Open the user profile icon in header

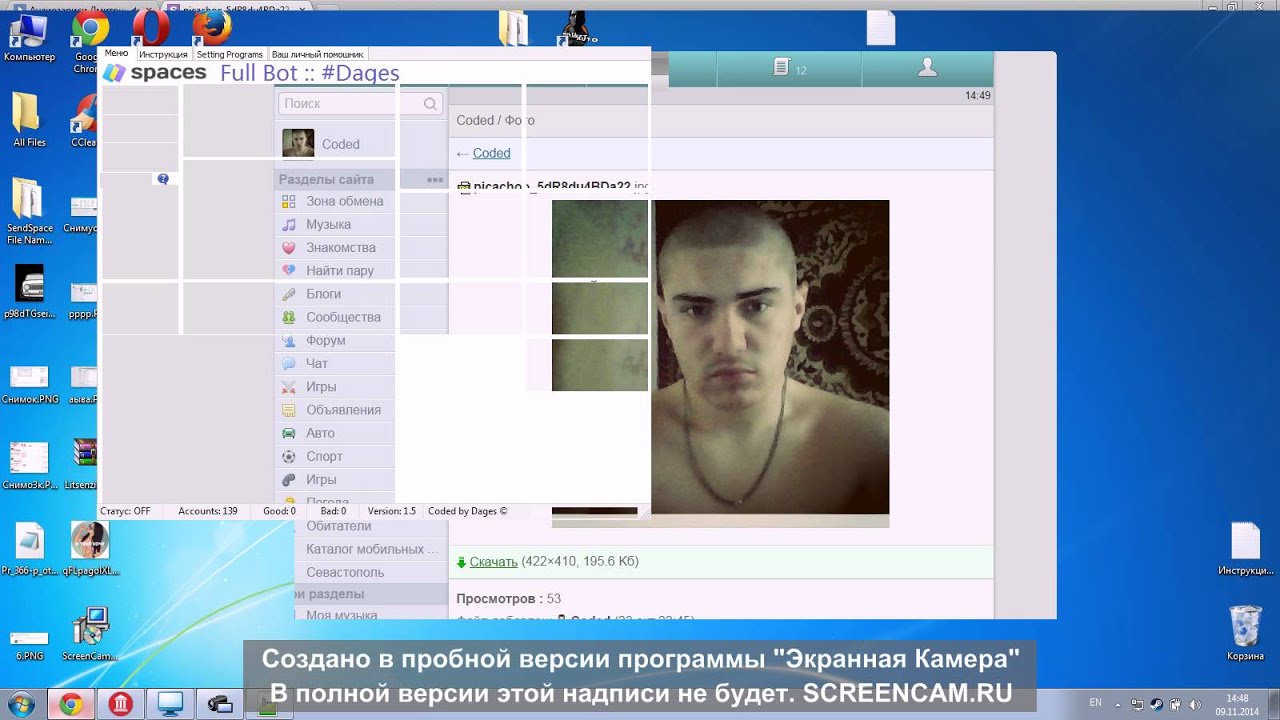tap(927, 67)
